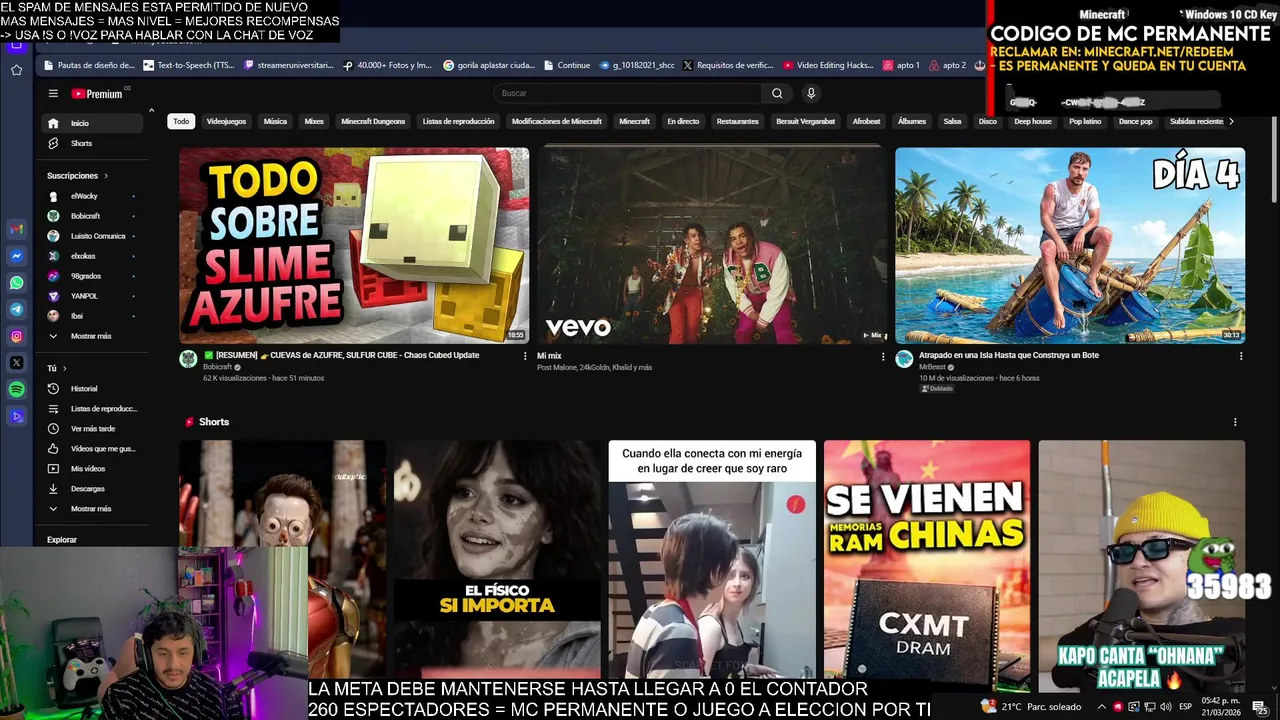This screenshot has height=720, width=1280.
Task: Expand the Suscripciones section header
Action: click(x=77, y=175)
